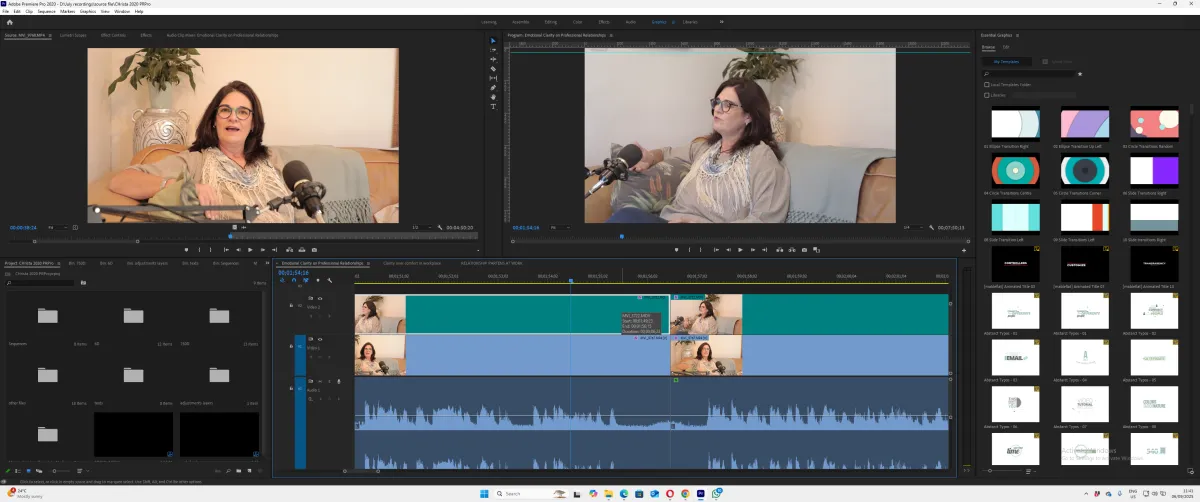Select the Ellipse Transition Right template
This screenshot has width=1200, height=502.
coord(1015,122)
